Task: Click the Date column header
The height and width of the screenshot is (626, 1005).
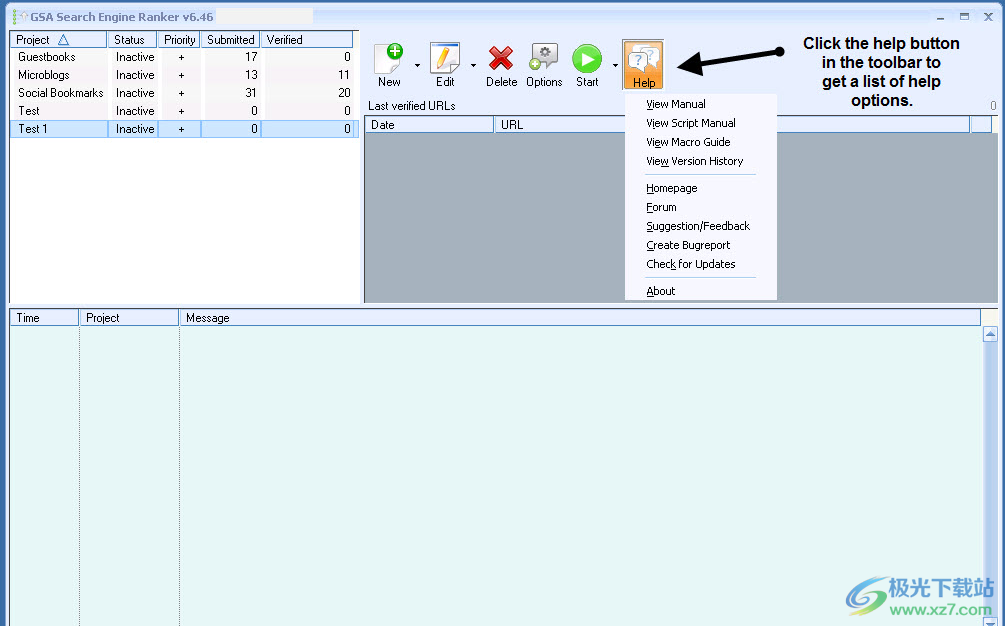Action: 429,125
